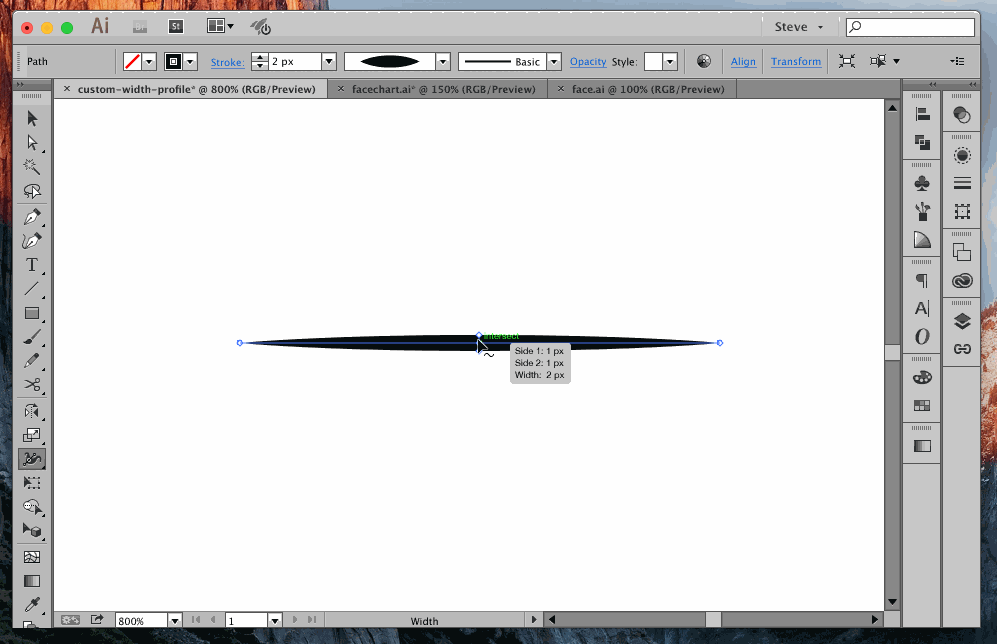Viewport: 997px width, 644px height.
Task: Choose the Magic Wand tool
Action: coord(32,167)
